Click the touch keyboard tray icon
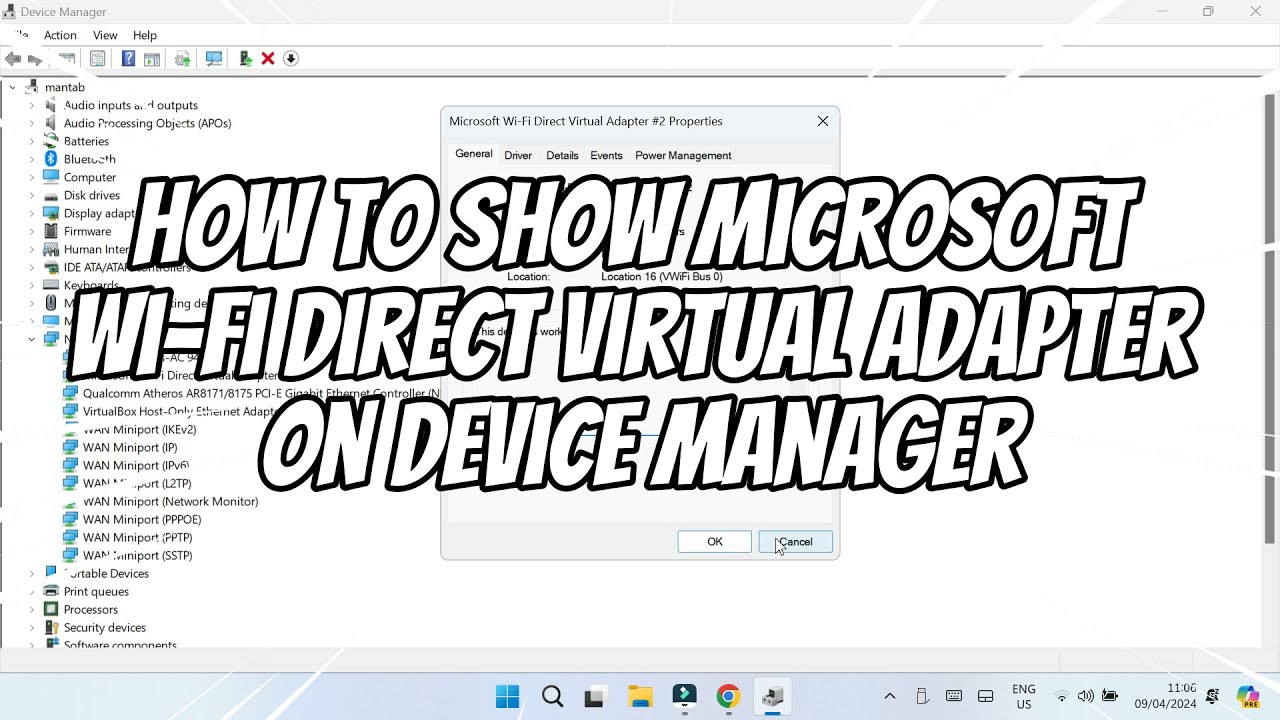 pyautogui.click(x=954, y=696)
